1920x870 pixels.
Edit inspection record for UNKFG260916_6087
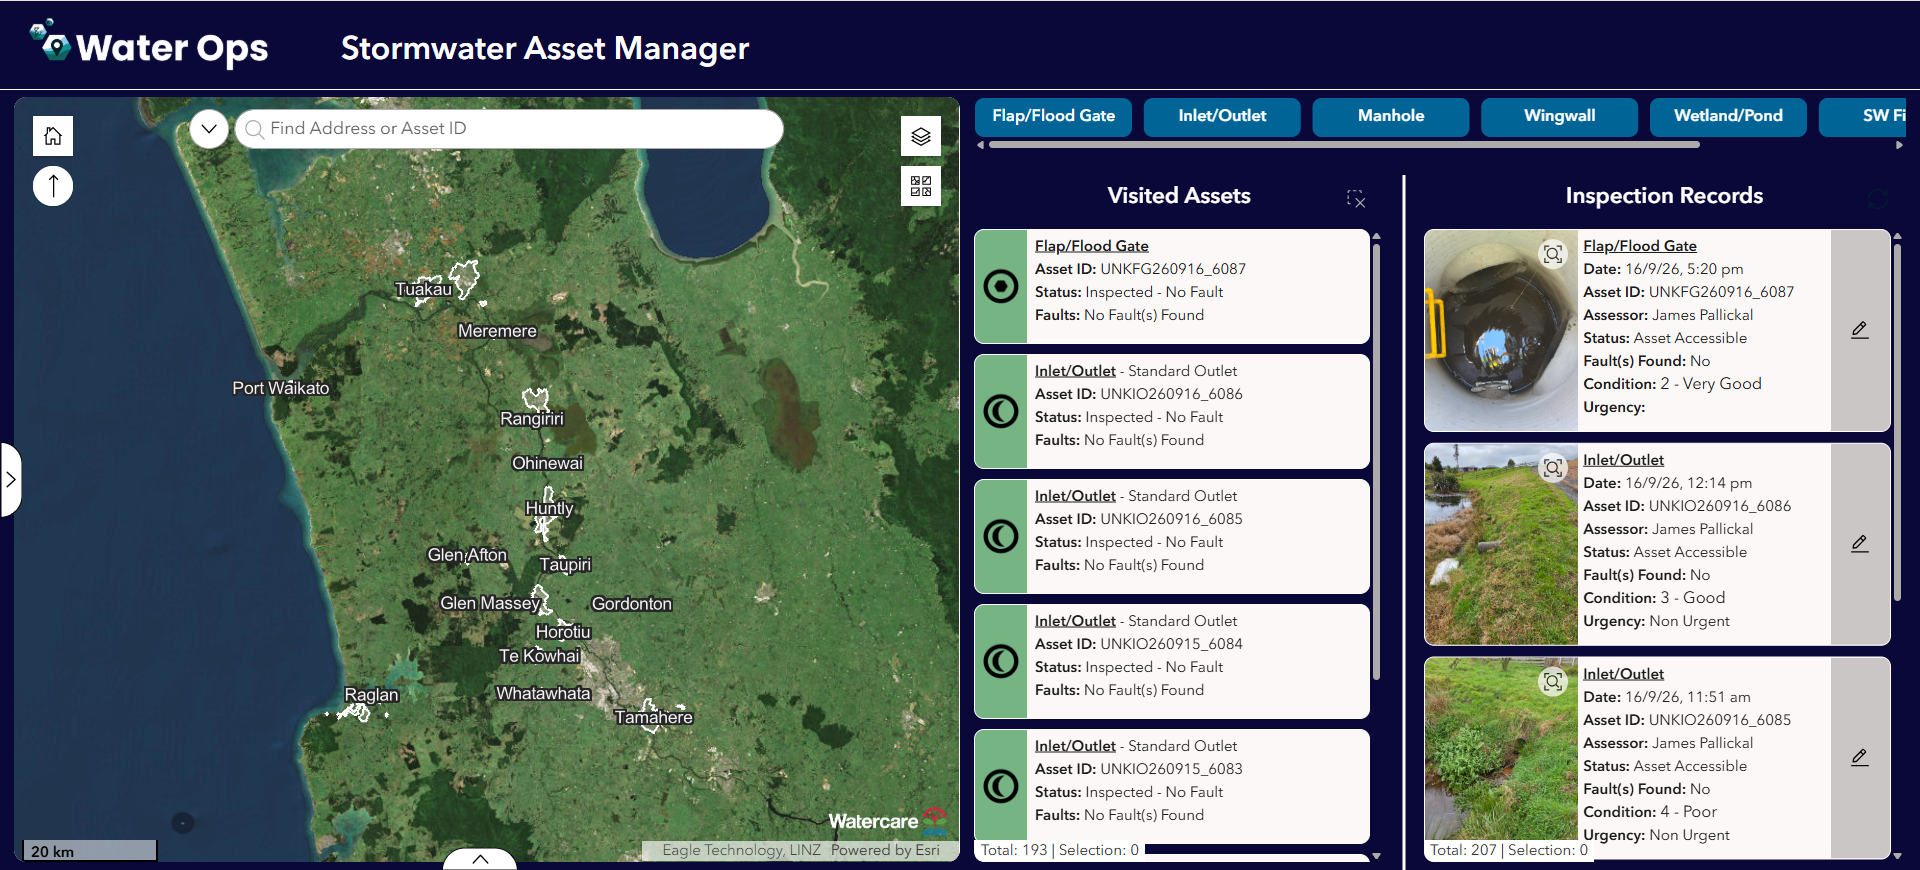(1860, 330)
